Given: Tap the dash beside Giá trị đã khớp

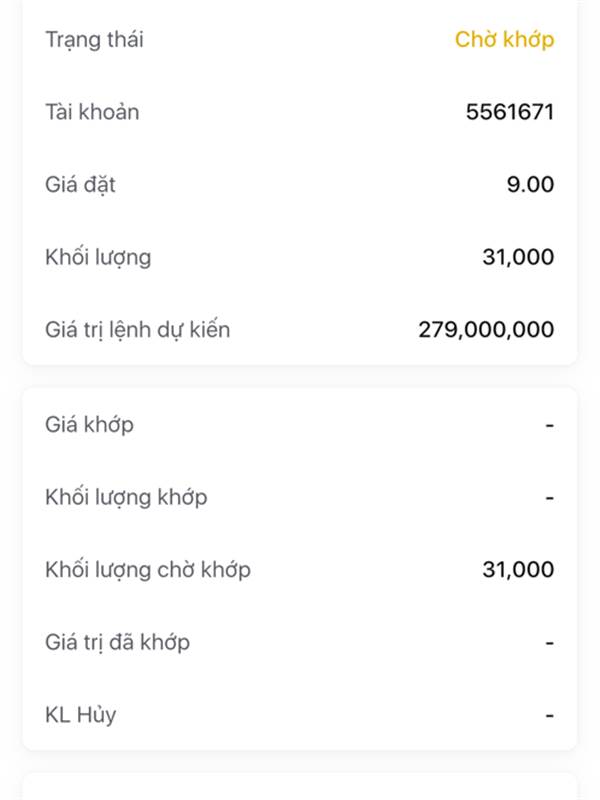Looking at the screenshot, I should click(549, 643).
